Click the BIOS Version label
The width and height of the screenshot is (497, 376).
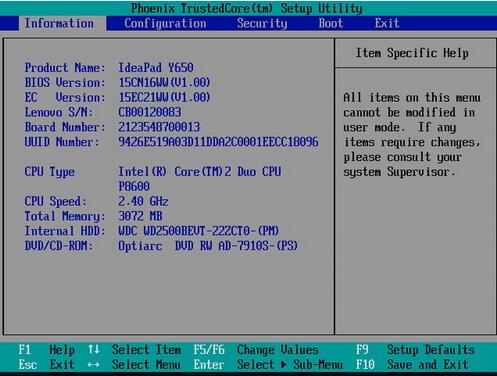coord(65,82)
